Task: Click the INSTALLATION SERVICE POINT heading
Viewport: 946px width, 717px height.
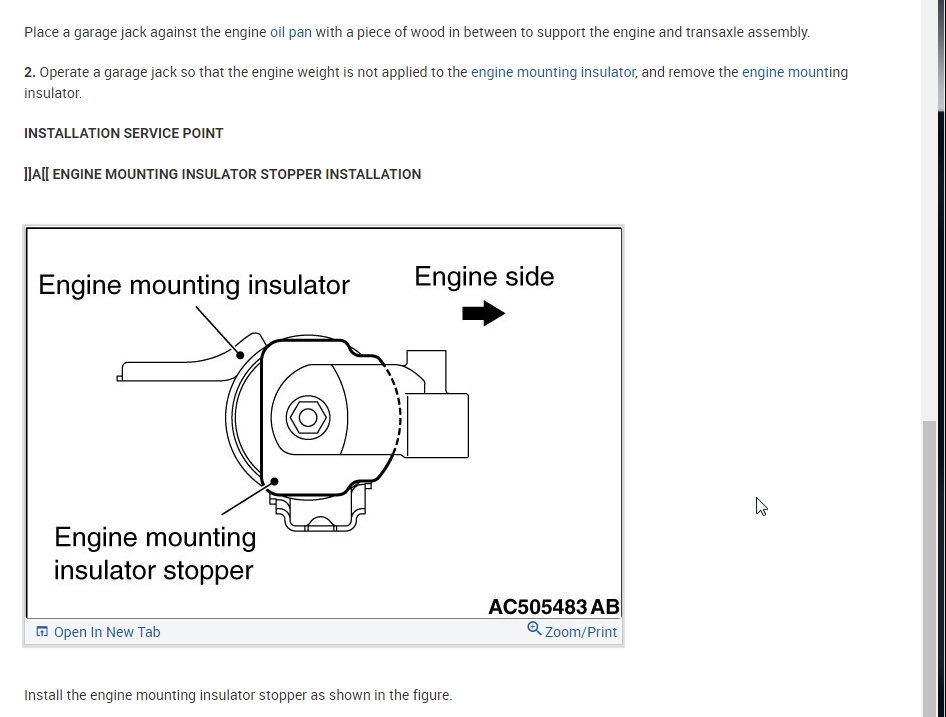Action: [124, 133]
